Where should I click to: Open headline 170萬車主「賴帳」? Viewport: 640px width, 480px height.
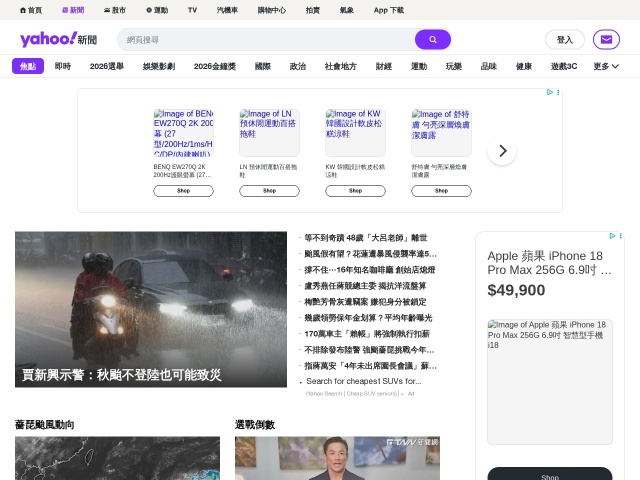(x=367, y=334)
